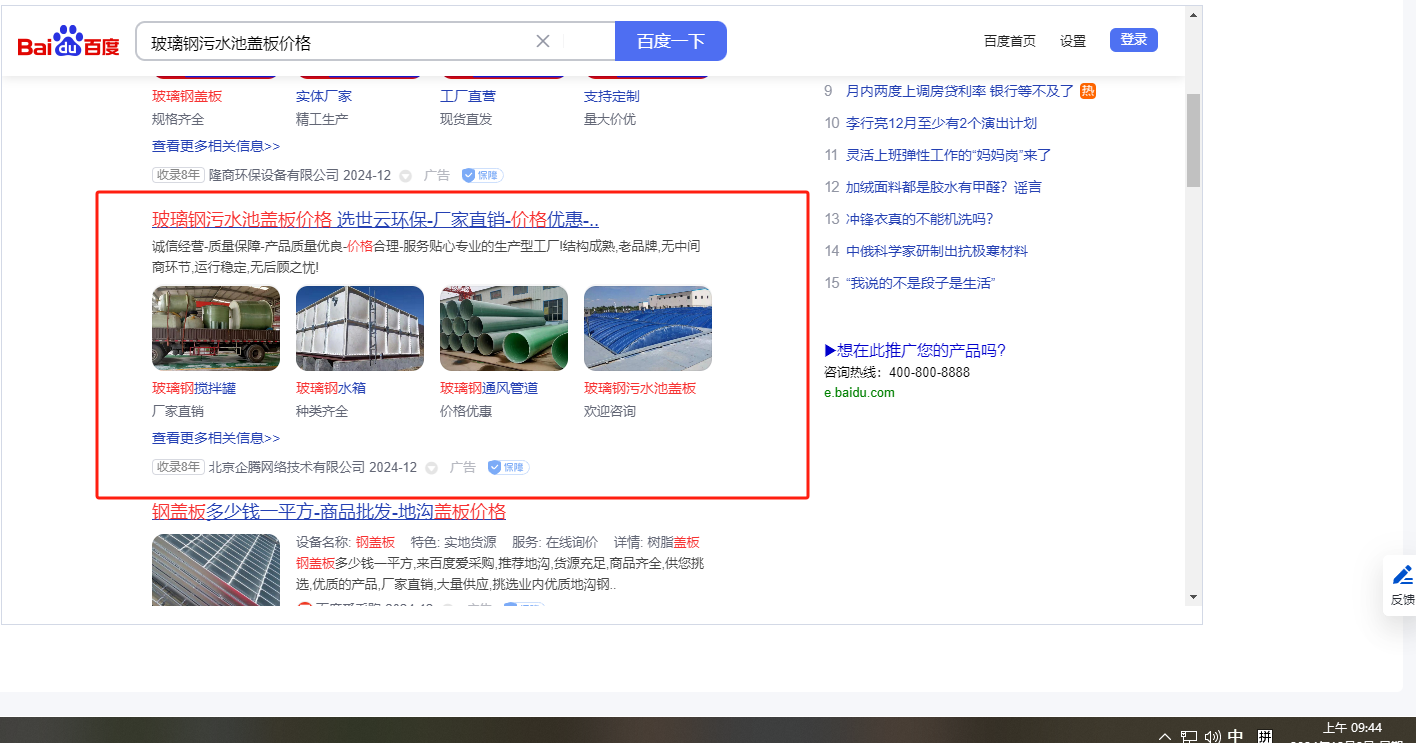This screenshot has height=743, width=1416.
Task: Open the volume icon in system tray
Action: [x=1213, y=737]
